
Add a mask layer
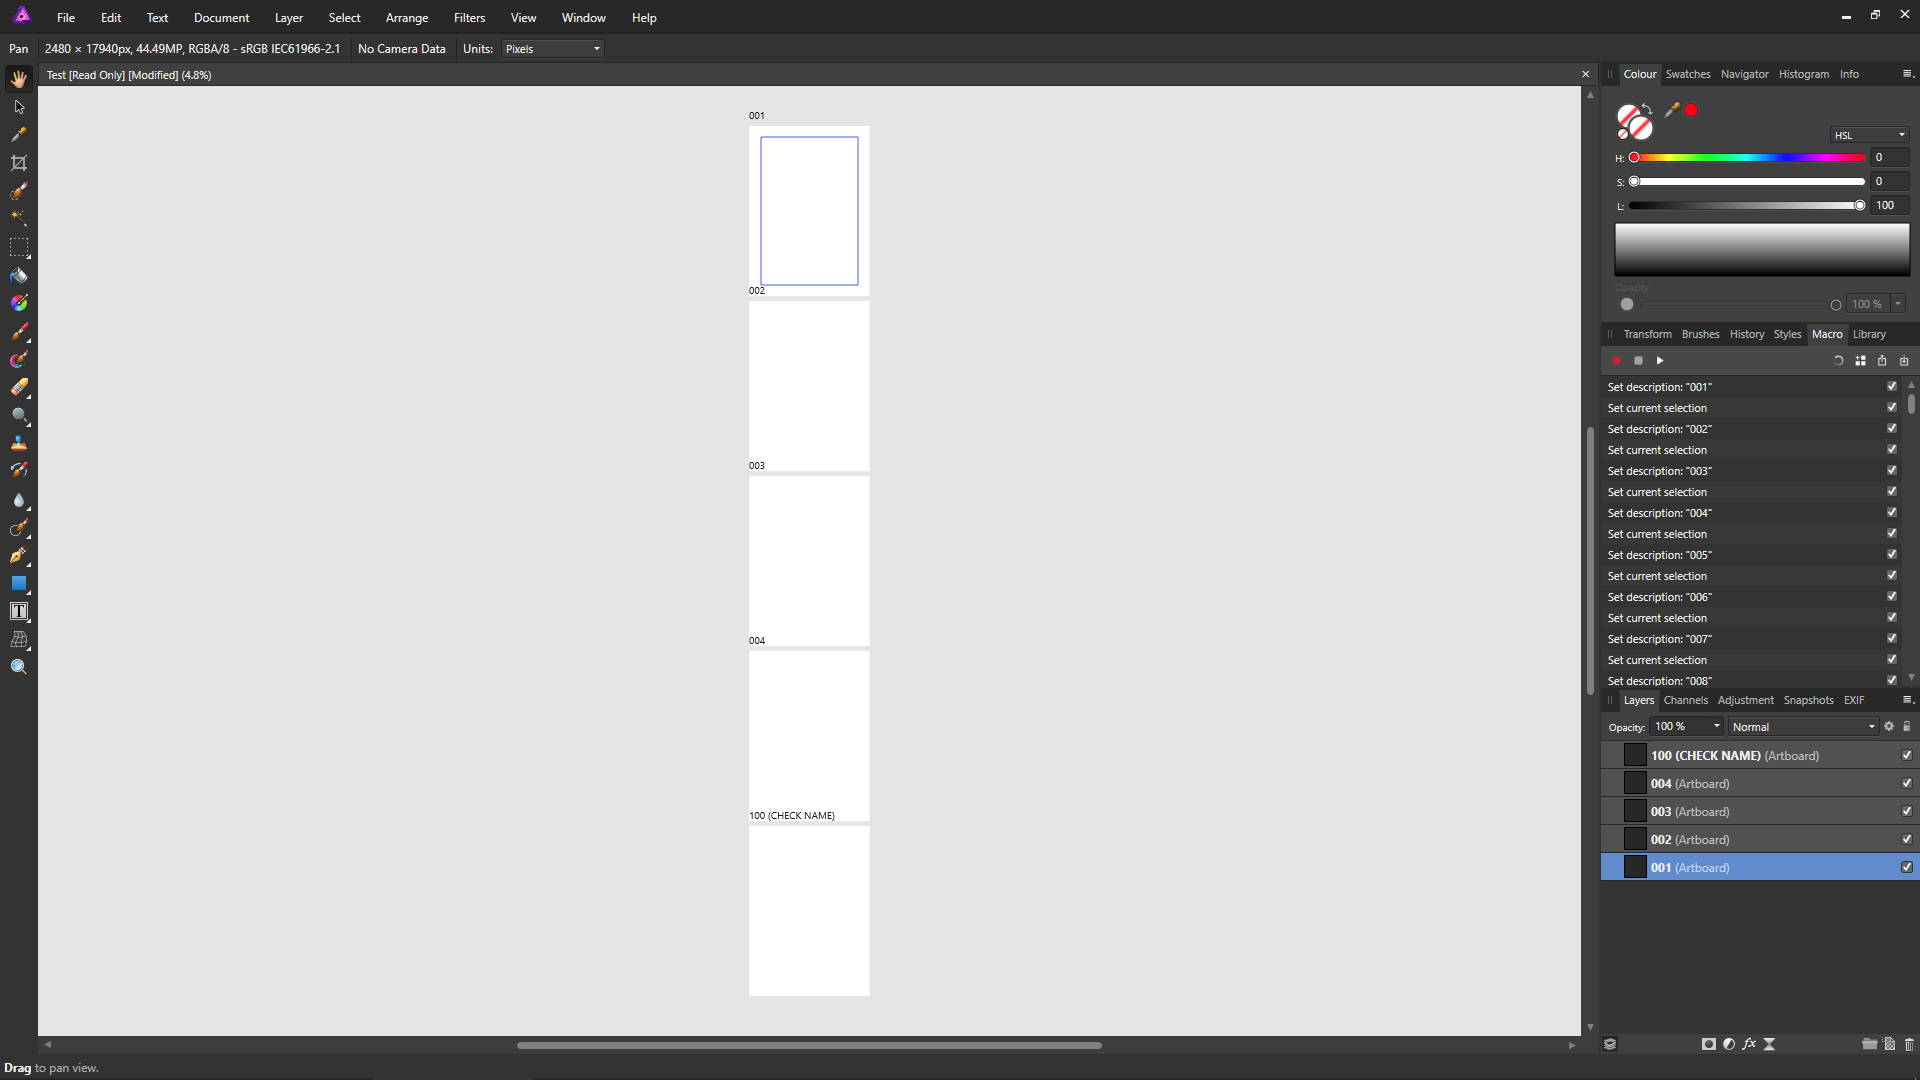(1709, 1044)
